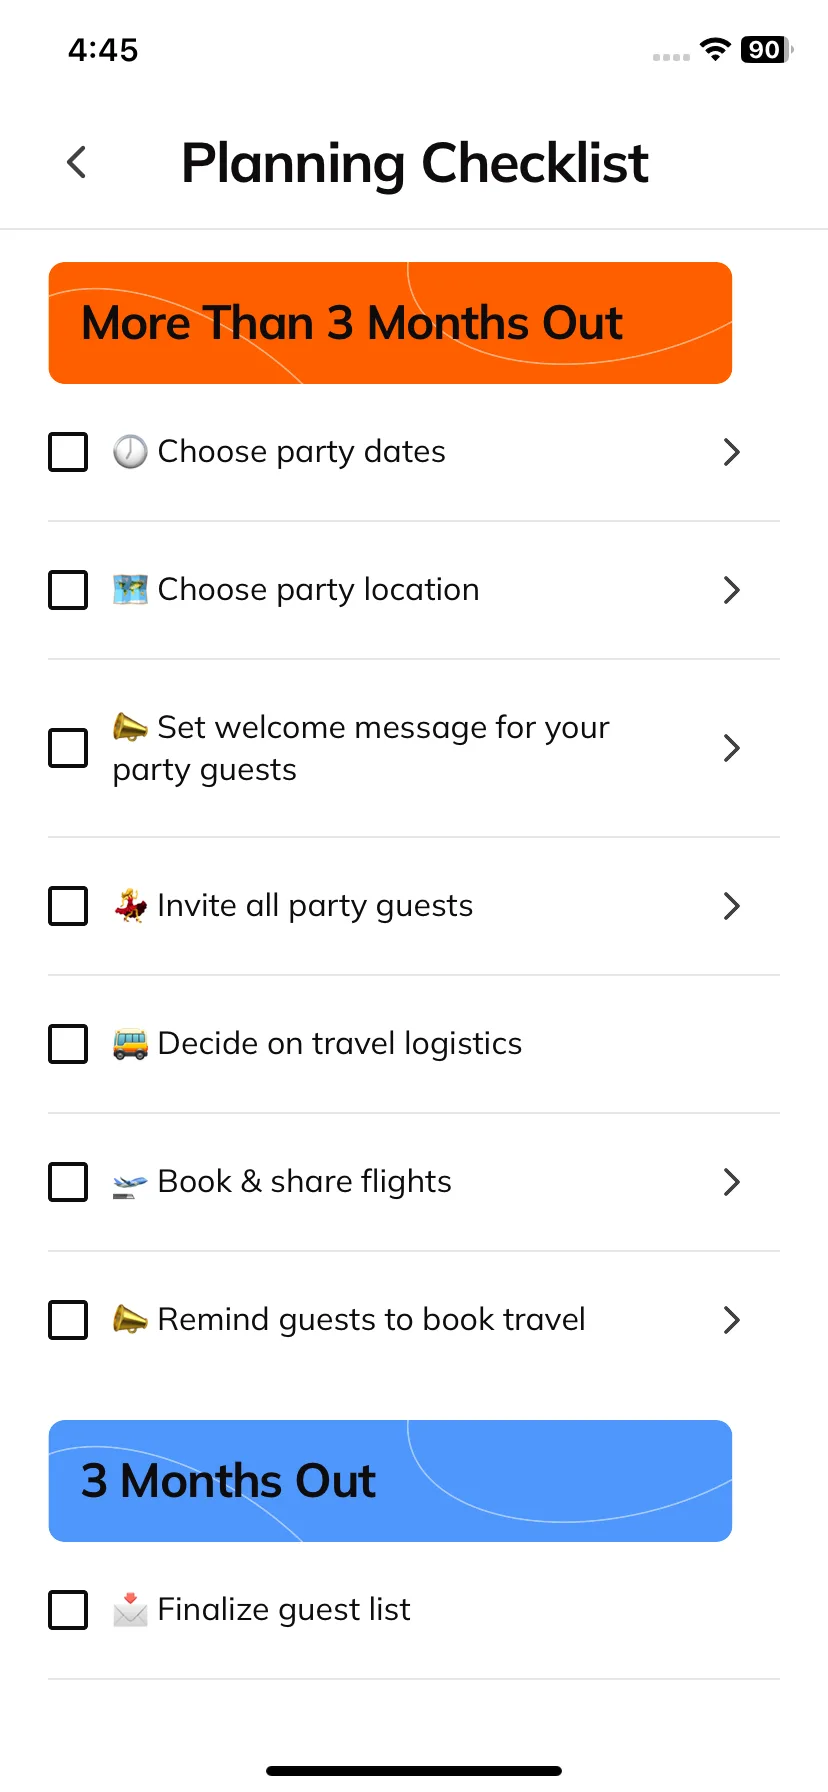Tick the Choose party location checkbox
Viewport: 828px width, 1792px height.
pyautogui.click(x=68, y=590)
